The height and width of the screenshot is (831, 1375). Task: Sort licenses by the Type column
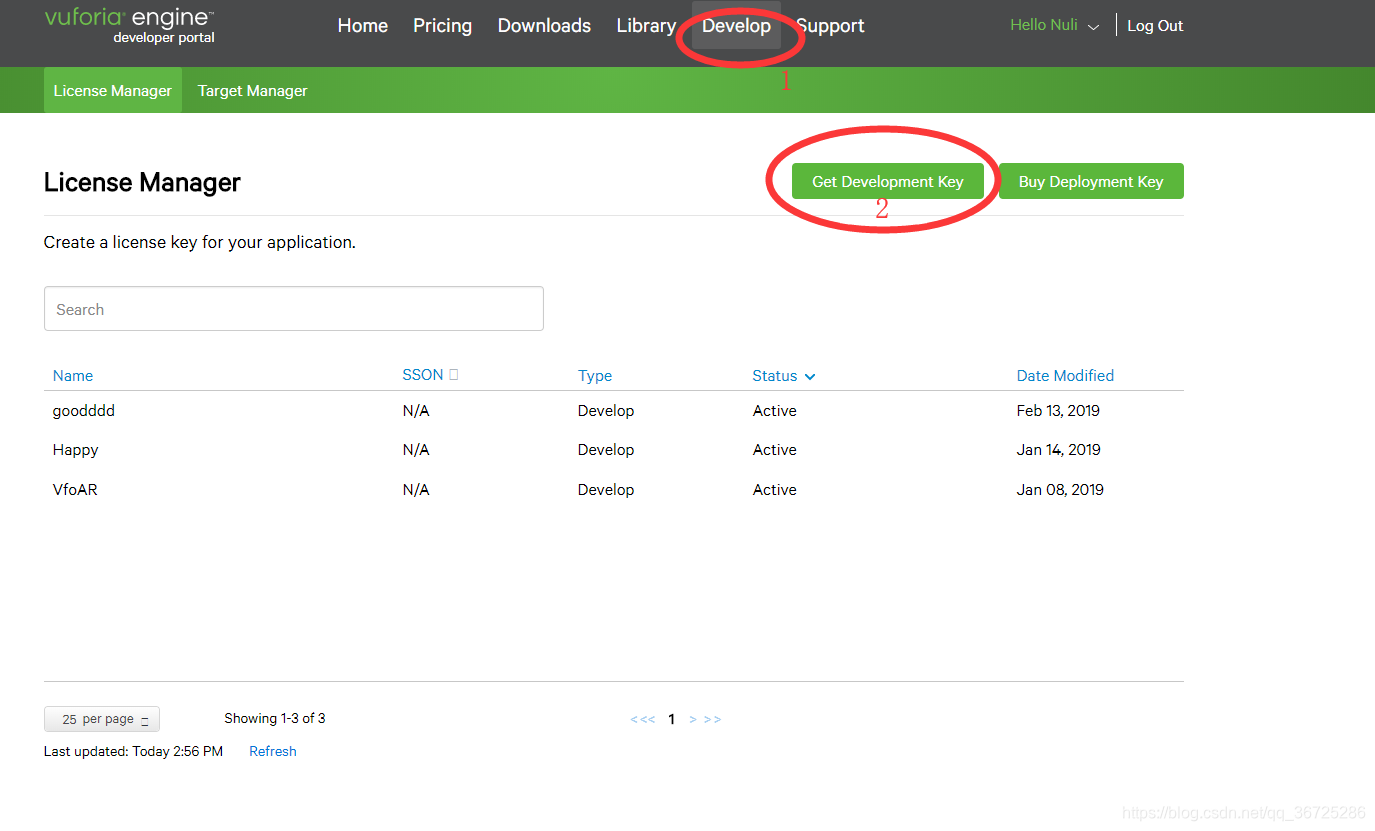click(595, 376)
